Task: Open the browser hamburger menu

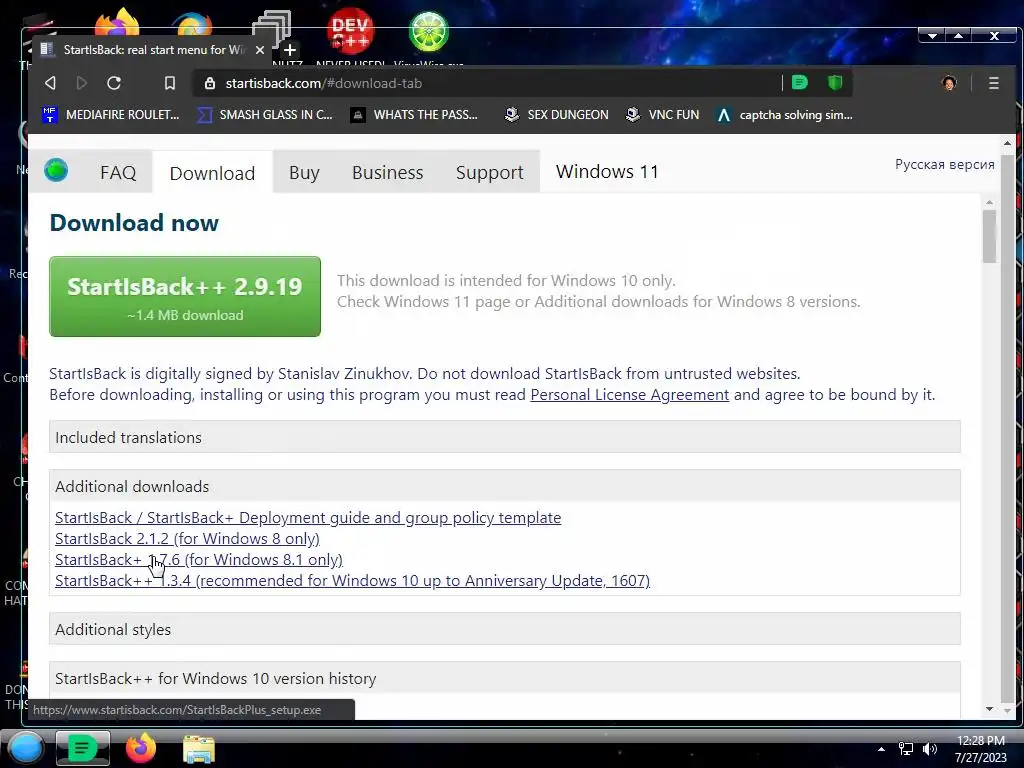Action: pos(994,83)
